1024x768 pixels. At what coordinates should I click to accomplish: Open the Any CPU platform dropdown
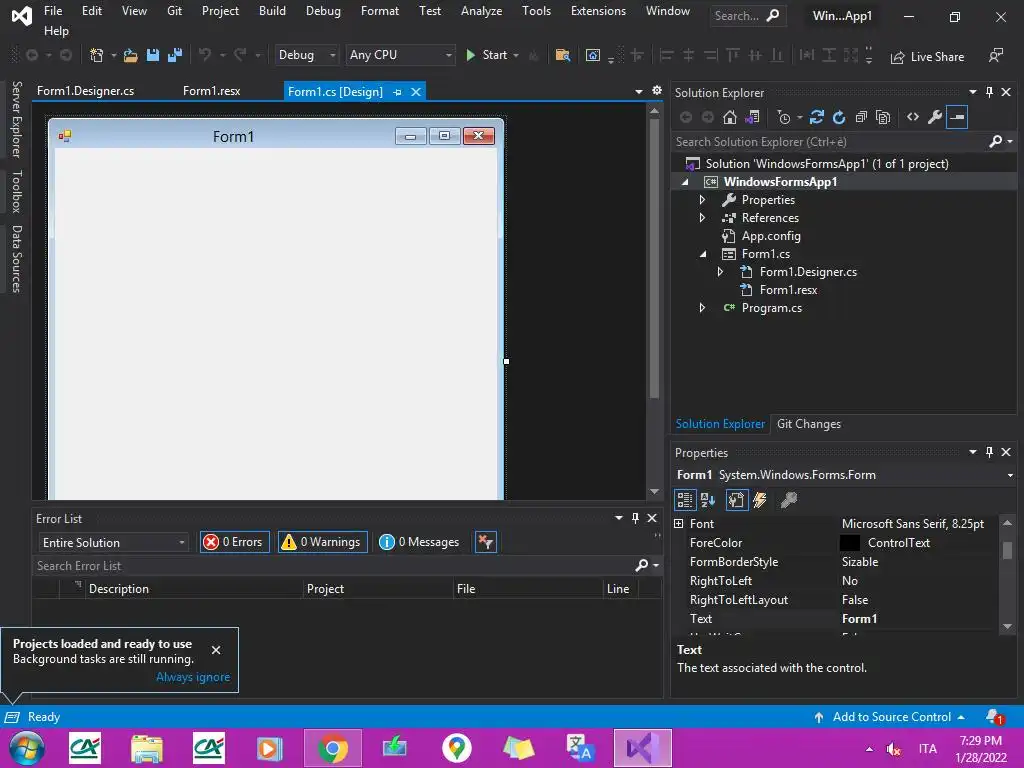[x=400, y=56]
